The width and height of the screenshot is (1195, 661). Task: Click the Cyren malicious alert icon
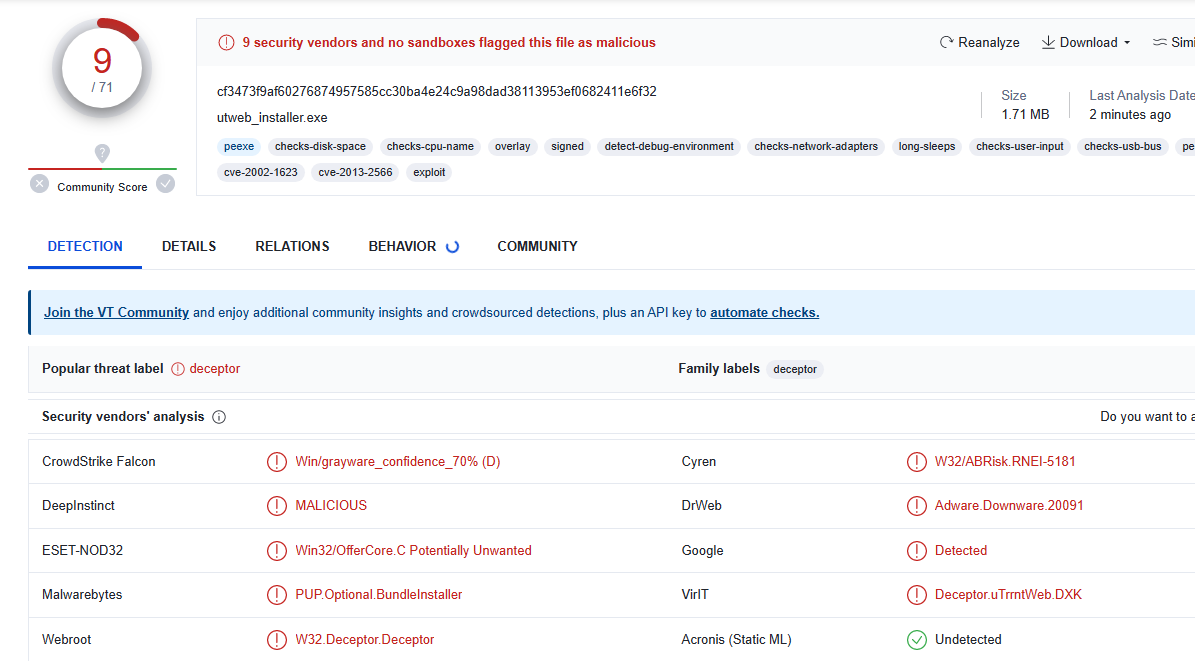(917, 462)
